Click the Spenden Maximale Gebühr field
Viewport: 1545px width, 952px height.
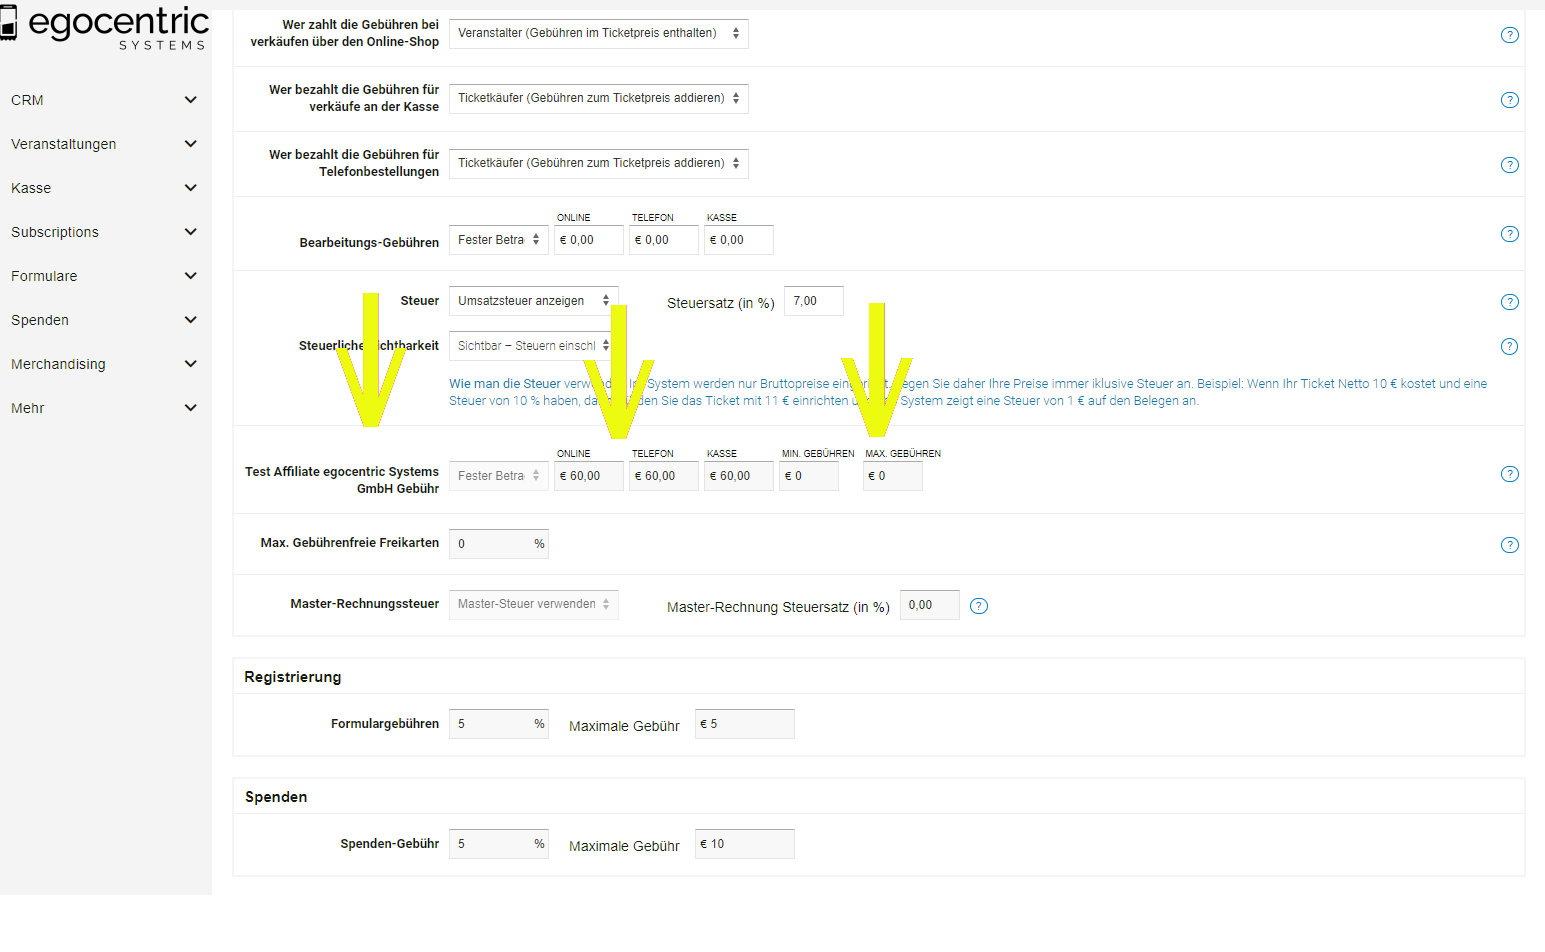744,844
